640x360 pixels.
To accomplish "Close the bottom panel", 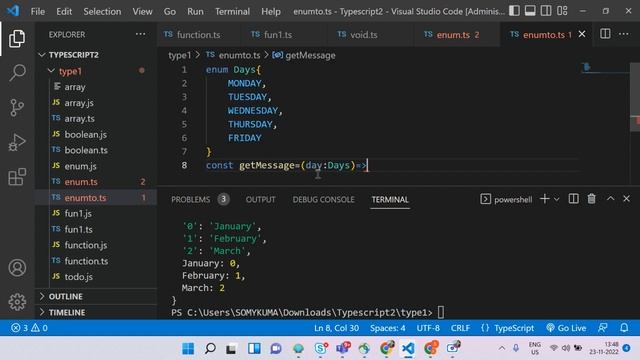I will [x=627, y=199].
